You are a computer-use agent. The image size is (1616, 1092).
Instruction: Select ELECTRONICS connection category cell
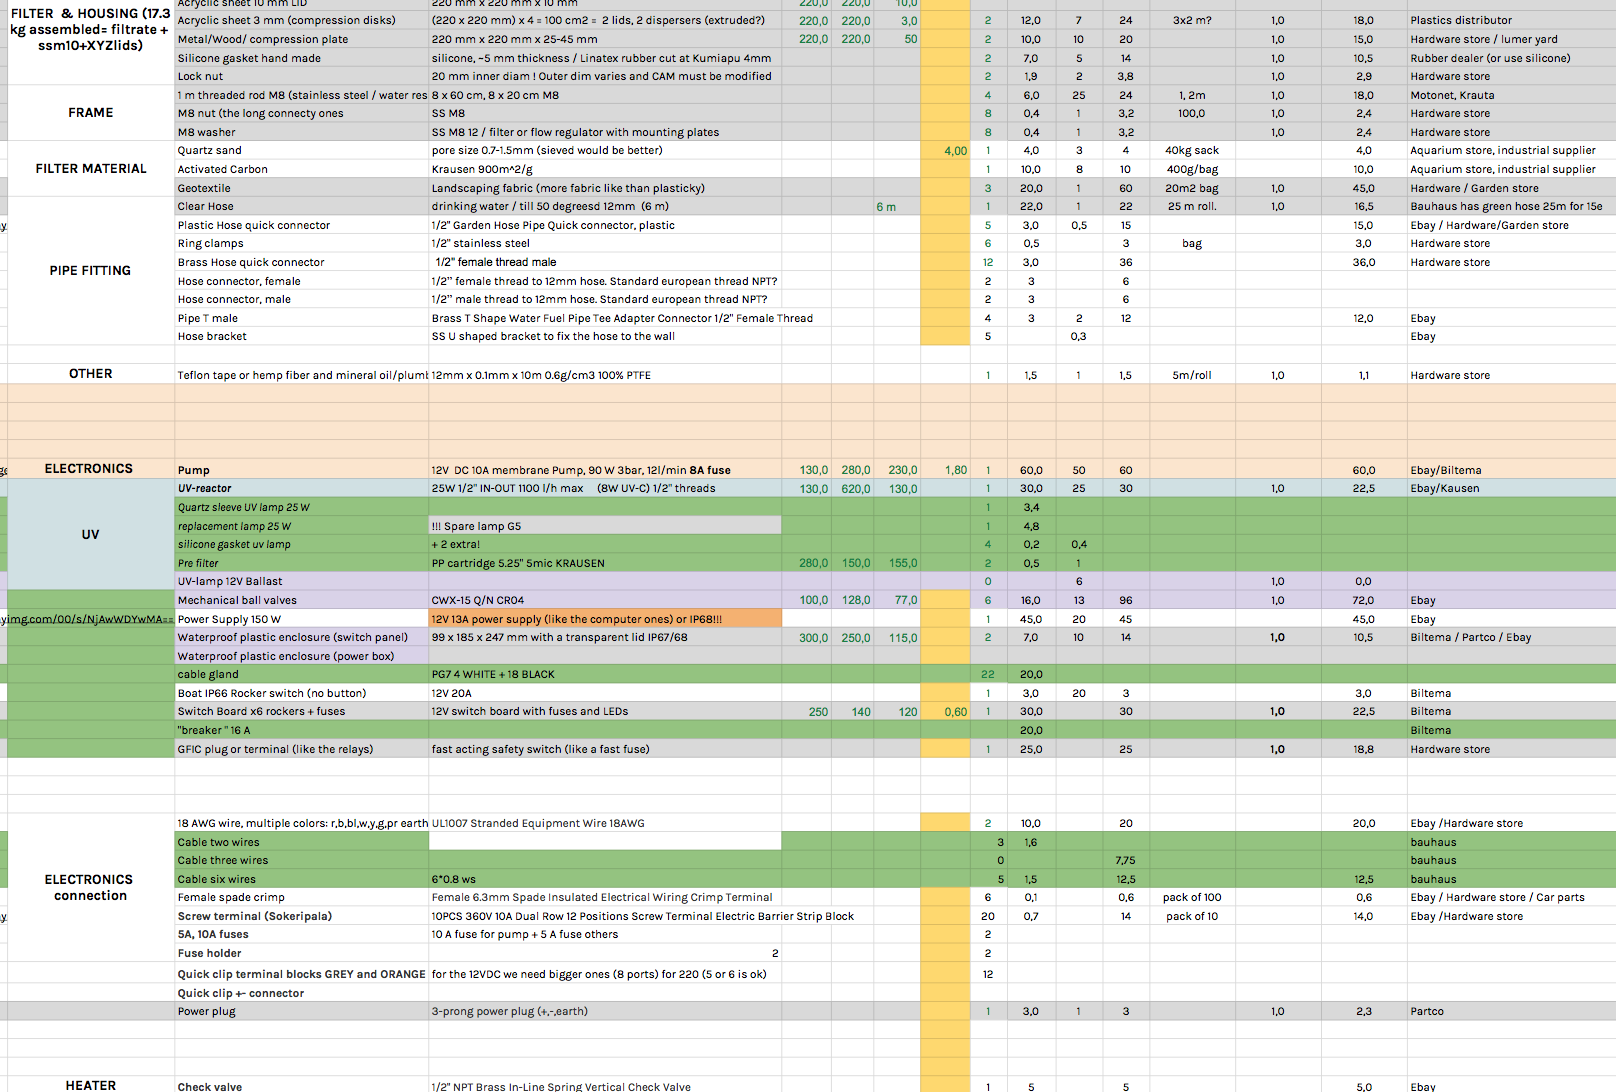coord(91,888)
